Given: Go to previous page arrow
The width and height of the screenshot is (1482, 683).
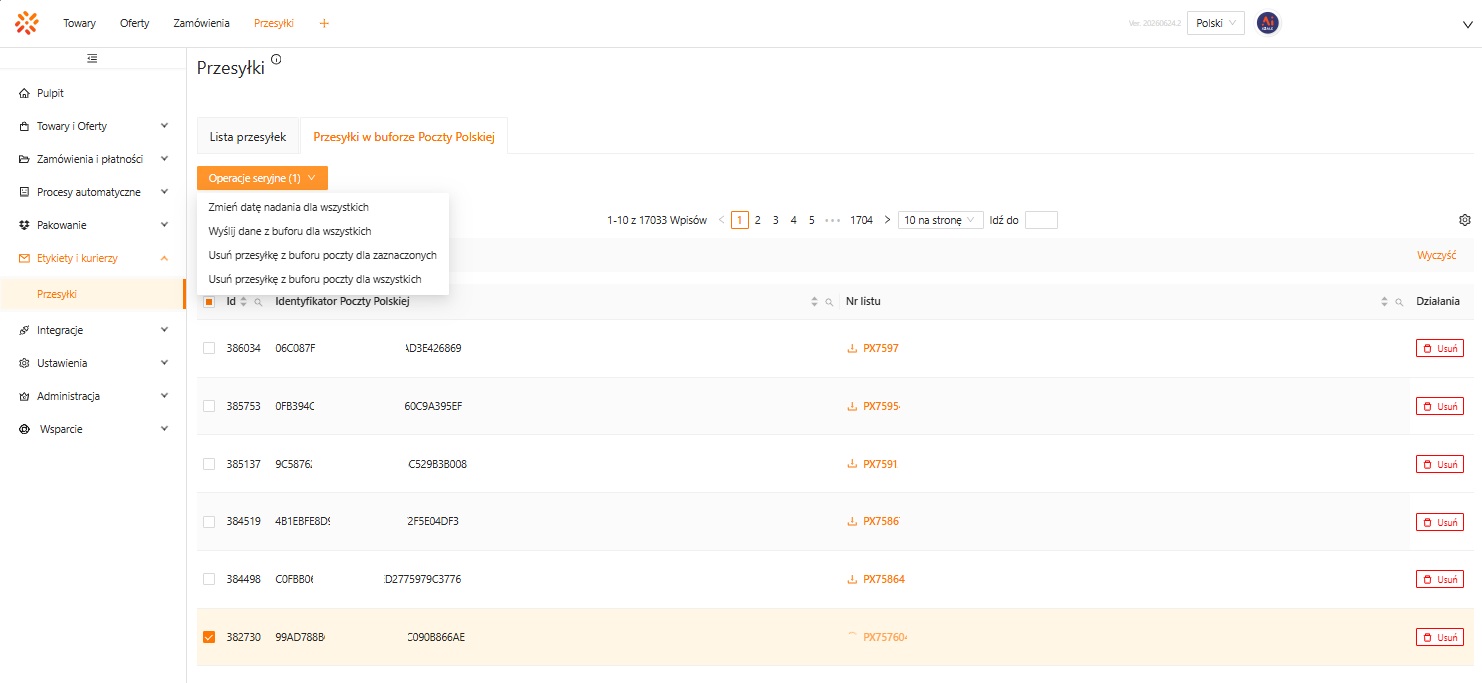Looking at the screenshot, I should click(x=722, y=220).
